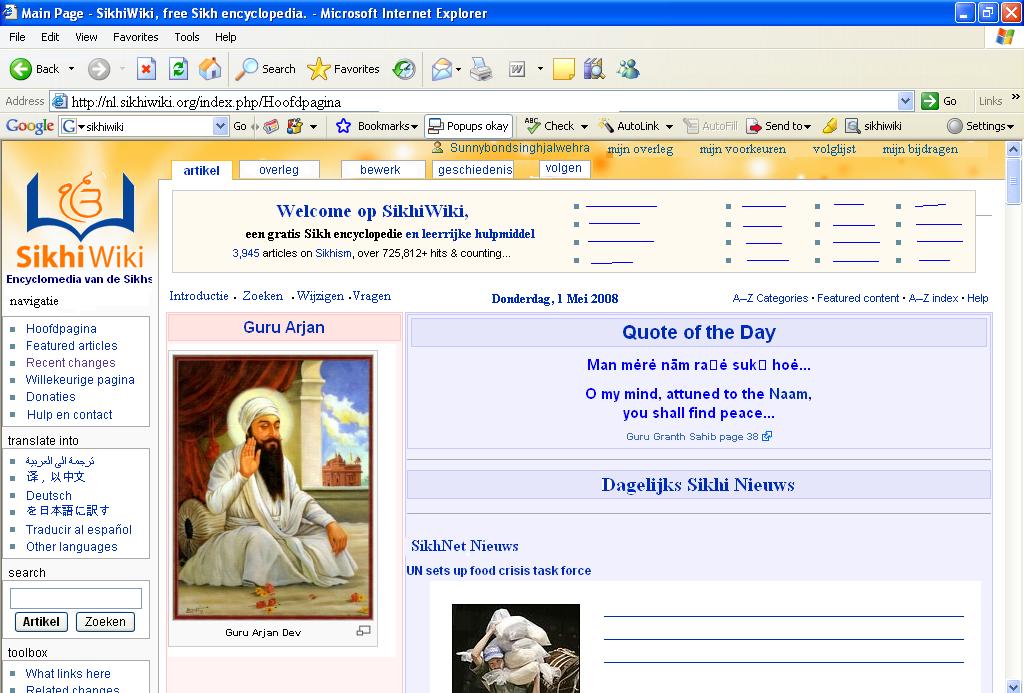Screen dimensions: 1024x693
Task: Open the geschiedenis tab
Action: (x=475, y=170)
